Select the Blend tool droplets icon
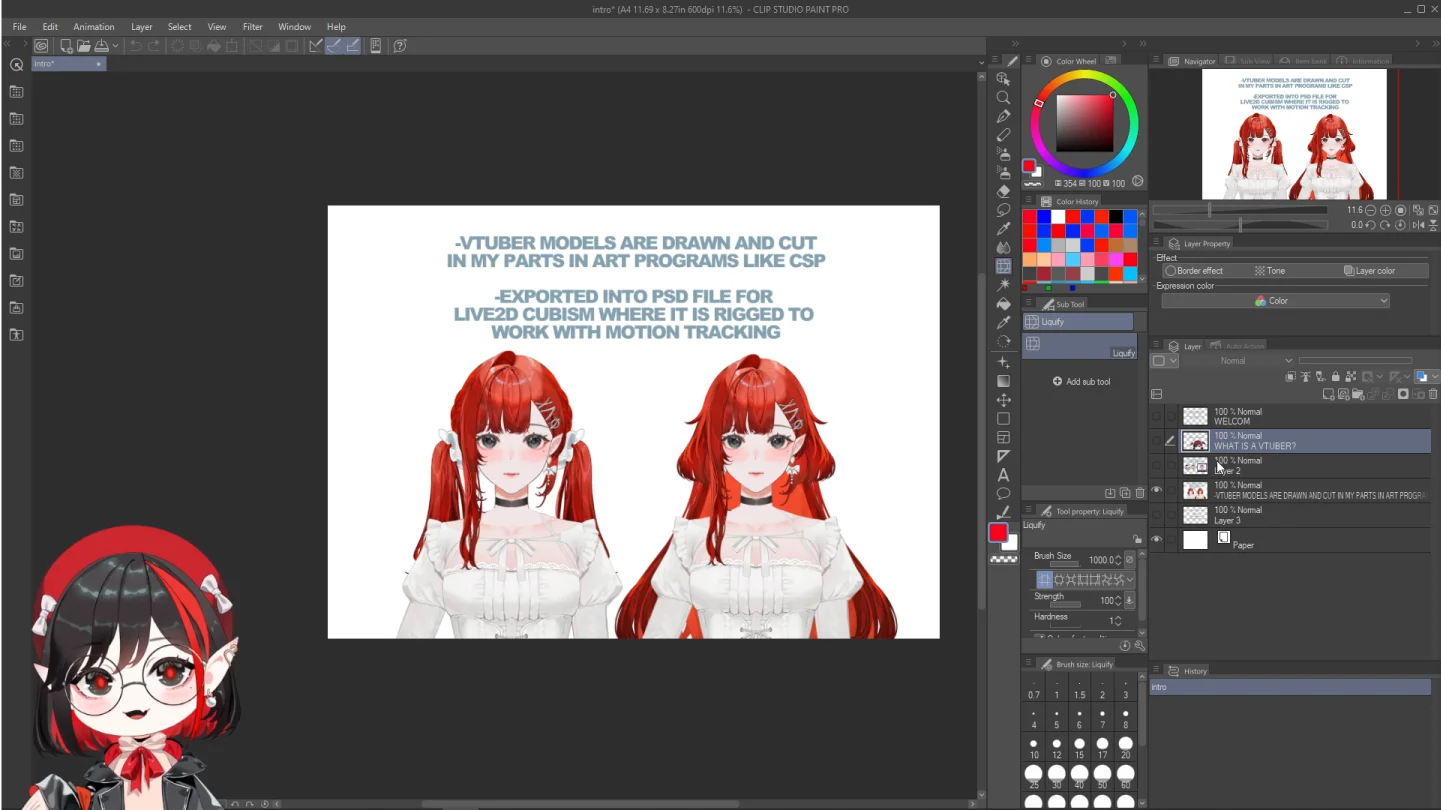Screen dimensions: 1441x810 coord(1003,248)
